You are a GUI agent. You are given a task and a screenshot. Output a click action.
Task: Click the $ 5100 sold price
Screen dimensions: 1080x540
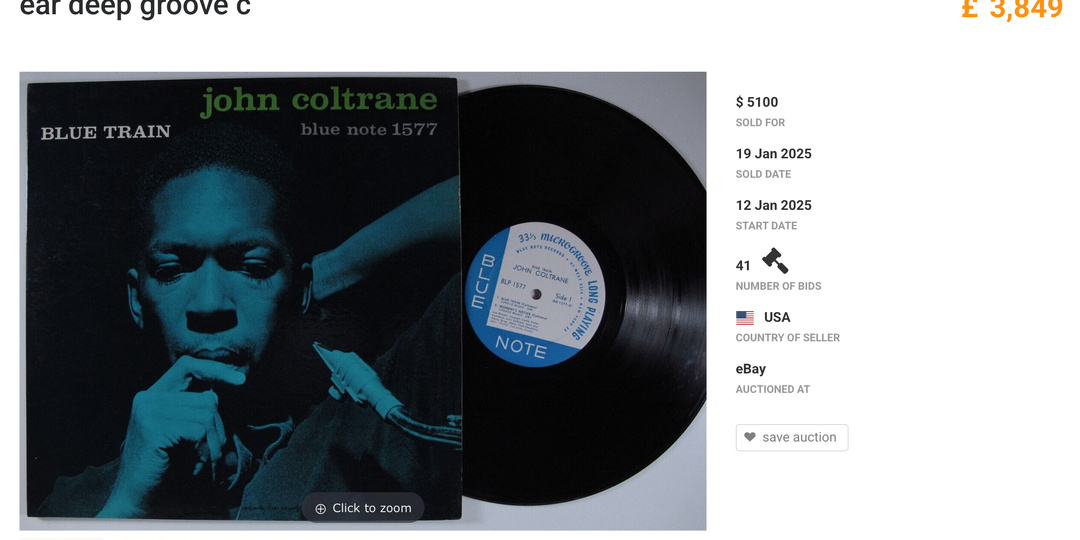point(757,102)
